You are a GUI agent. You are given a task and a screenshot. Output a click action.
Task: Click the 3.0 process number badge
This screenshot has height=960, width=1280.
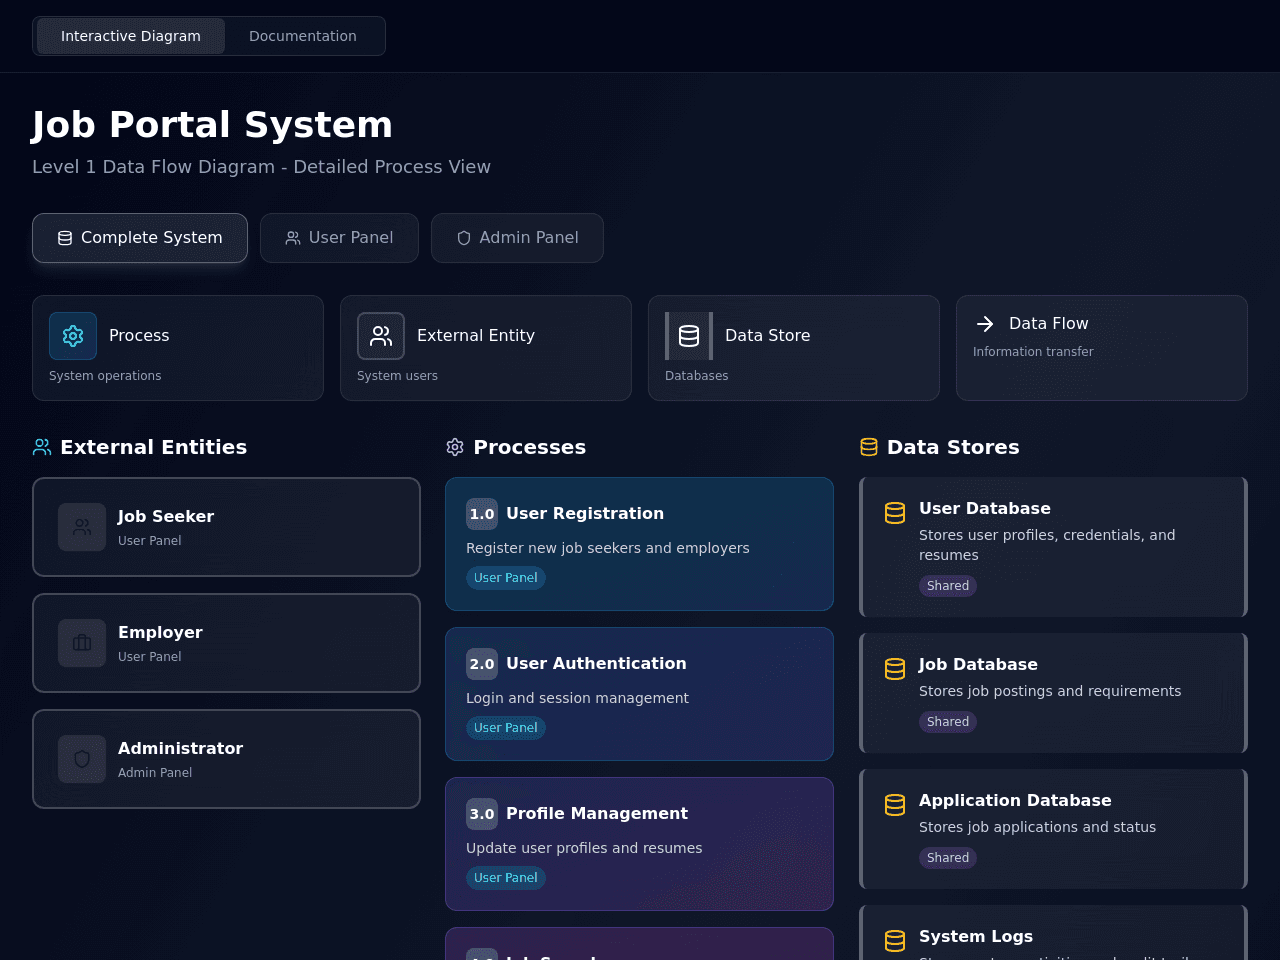(482, 814)
